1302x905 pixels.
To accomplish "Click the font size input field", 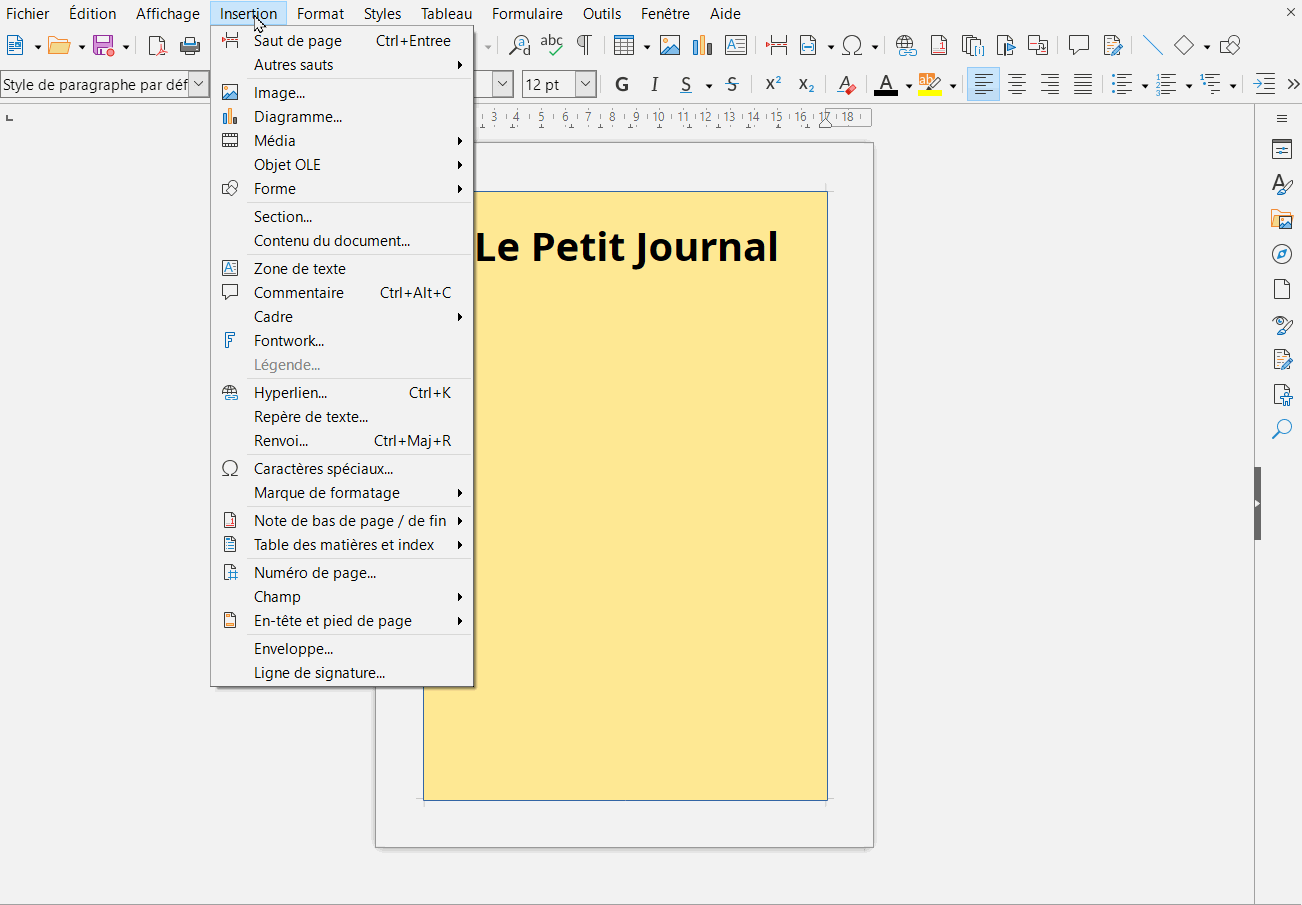I will tap(549, 85).
